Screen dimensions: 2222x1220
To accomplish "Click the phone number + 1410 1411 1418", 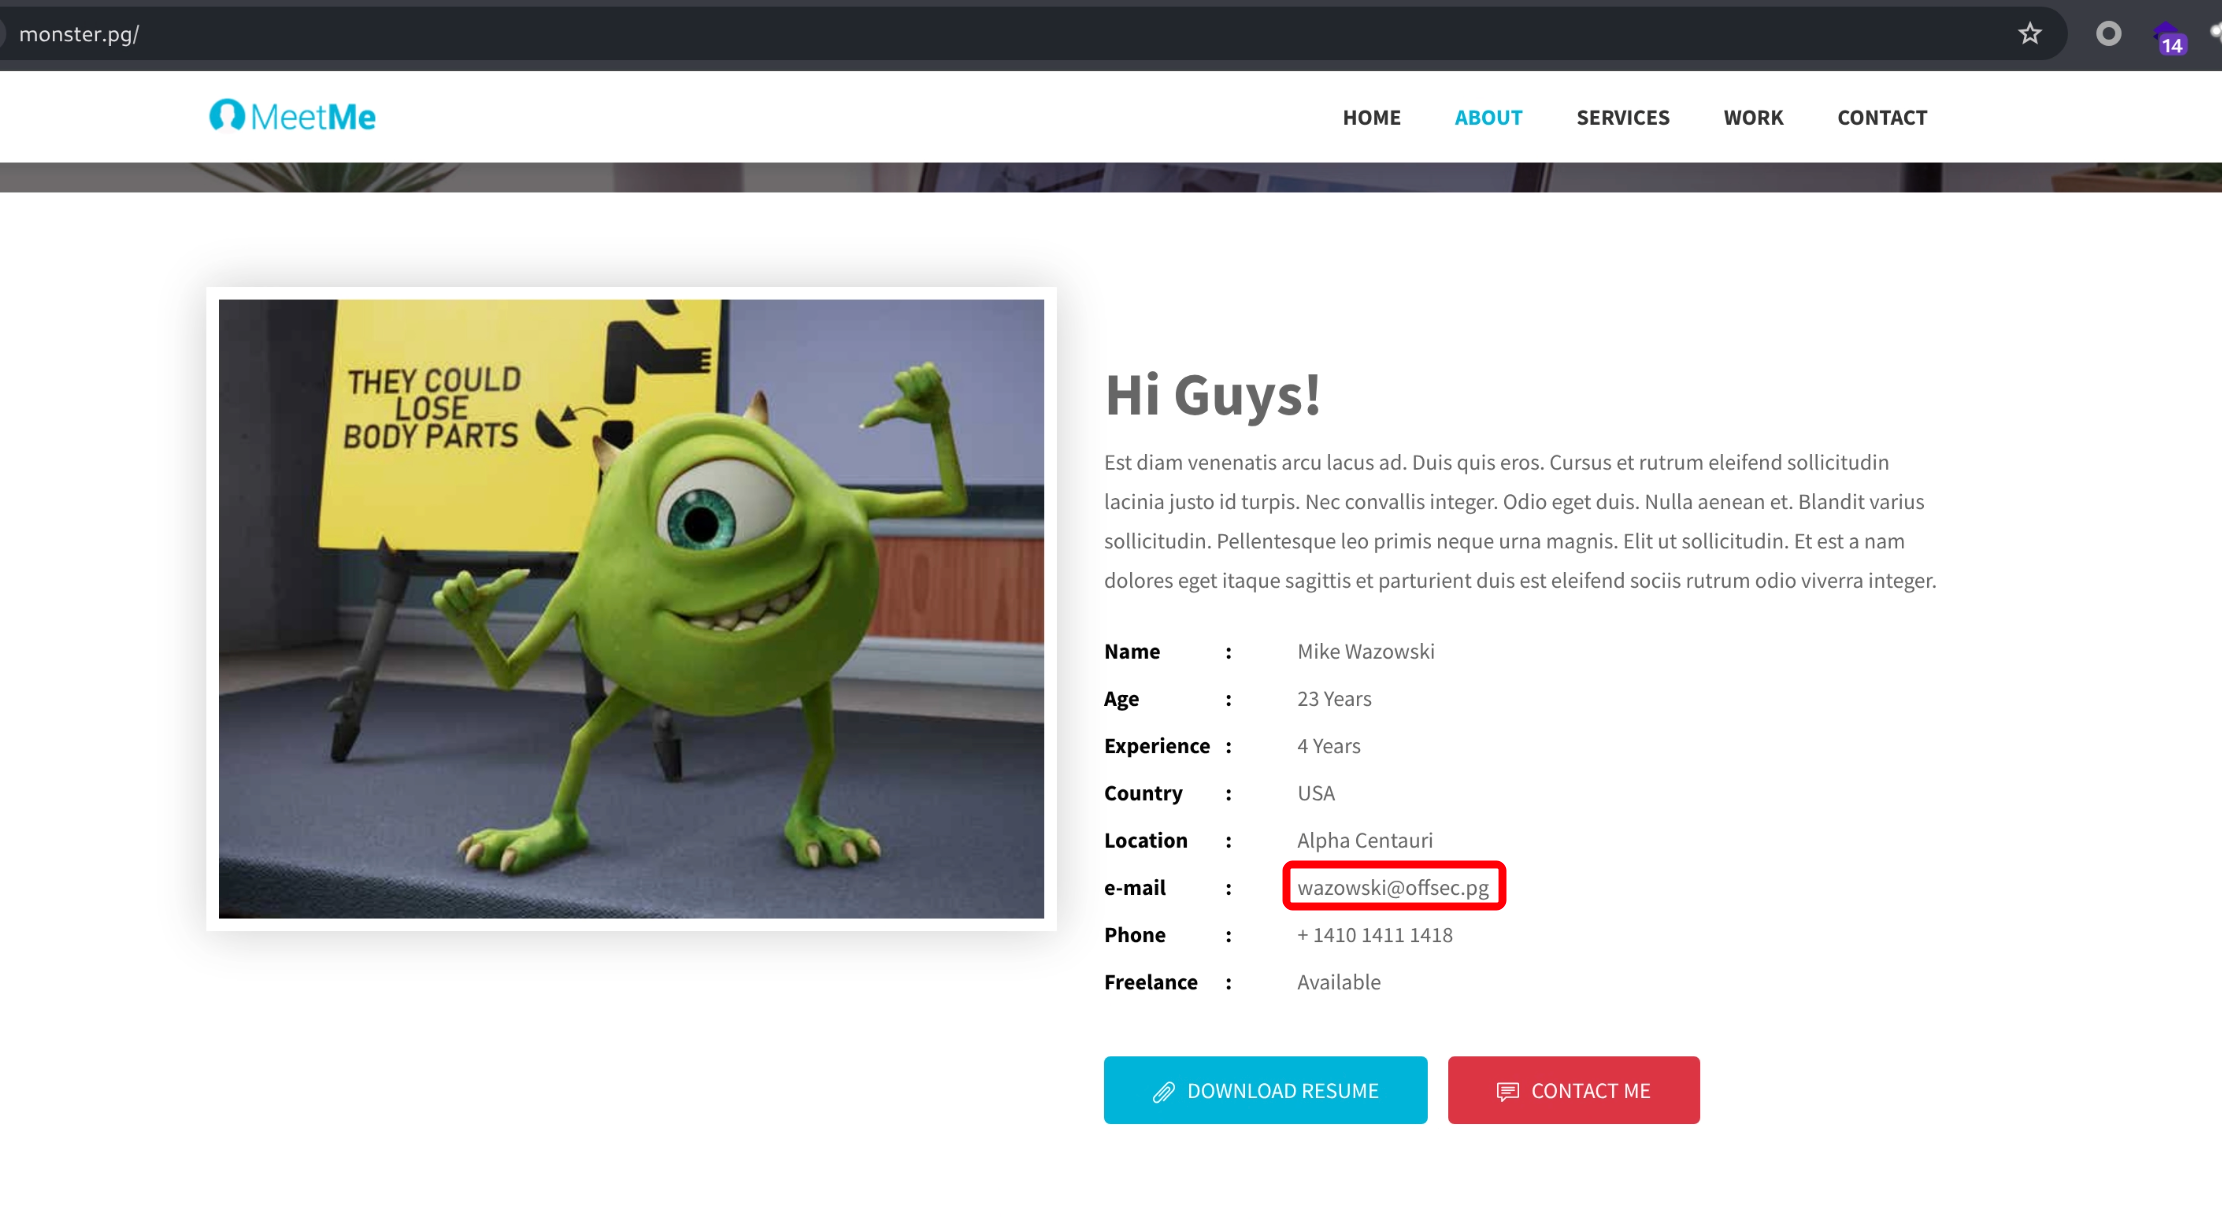I will pos(1374,935).
